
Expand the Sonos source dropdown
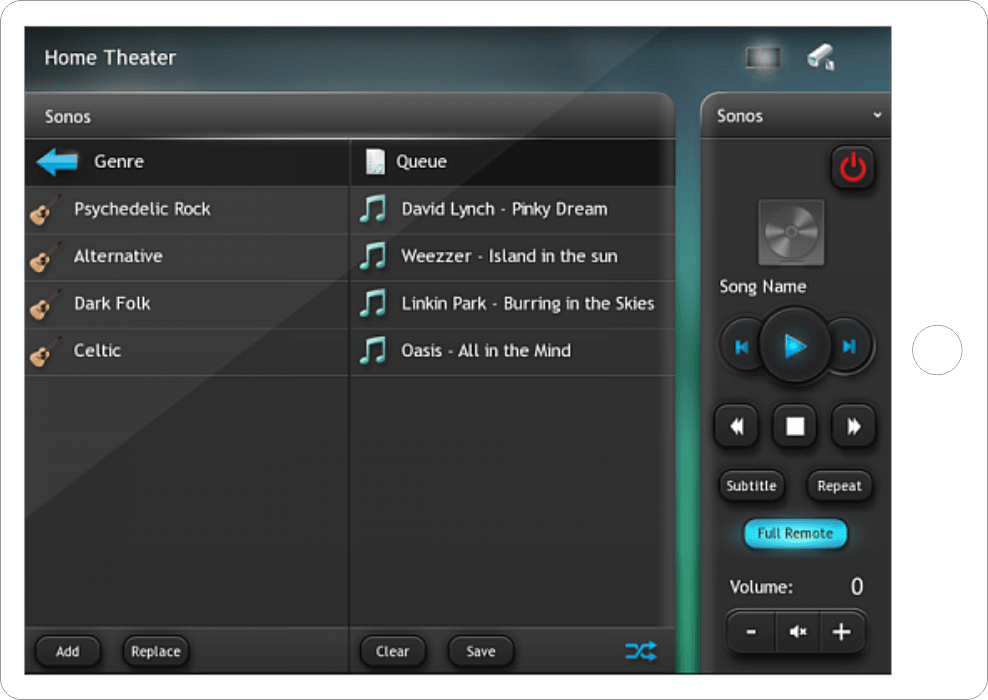tap(877, 116)
